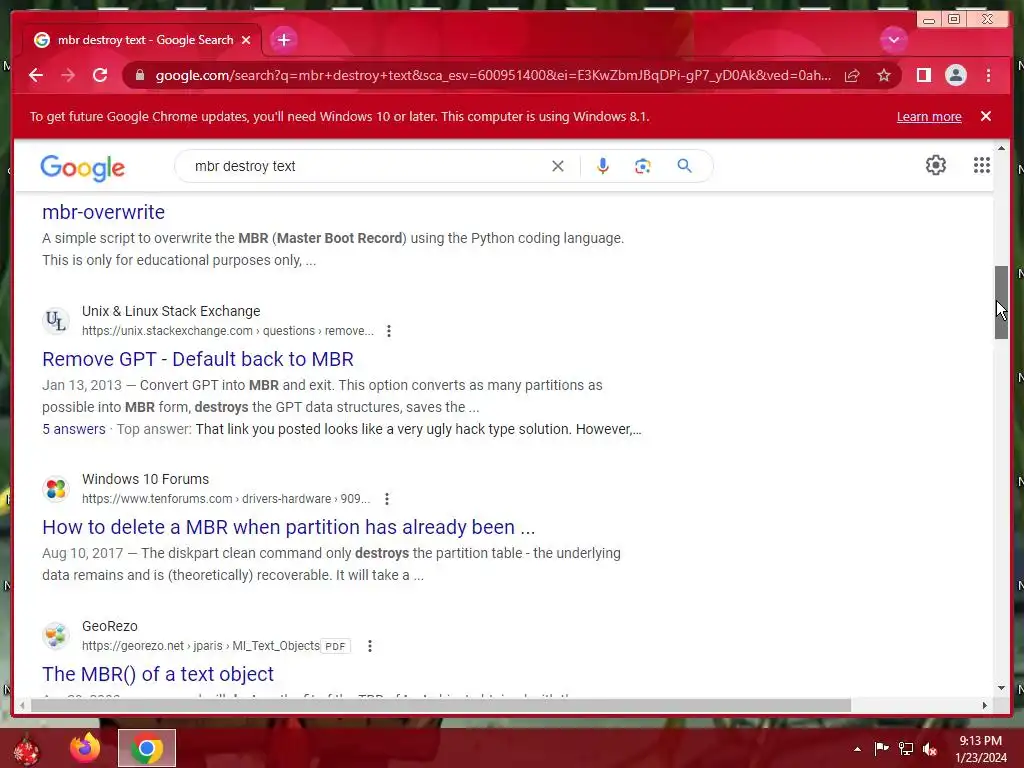
Task: Open more options for Stack Exchange result
Action: (x=389, y=331)
